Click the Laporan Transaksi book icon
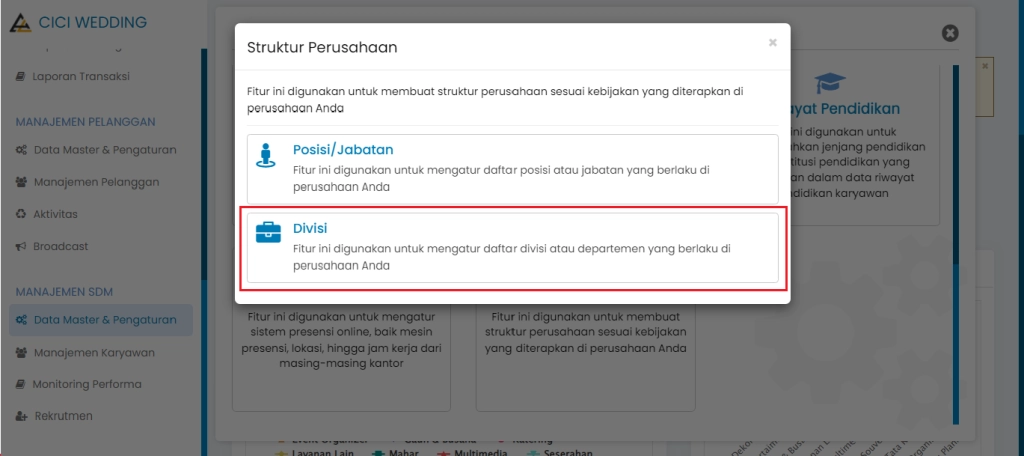The image size is (1024, 456). tap(20, 76)
